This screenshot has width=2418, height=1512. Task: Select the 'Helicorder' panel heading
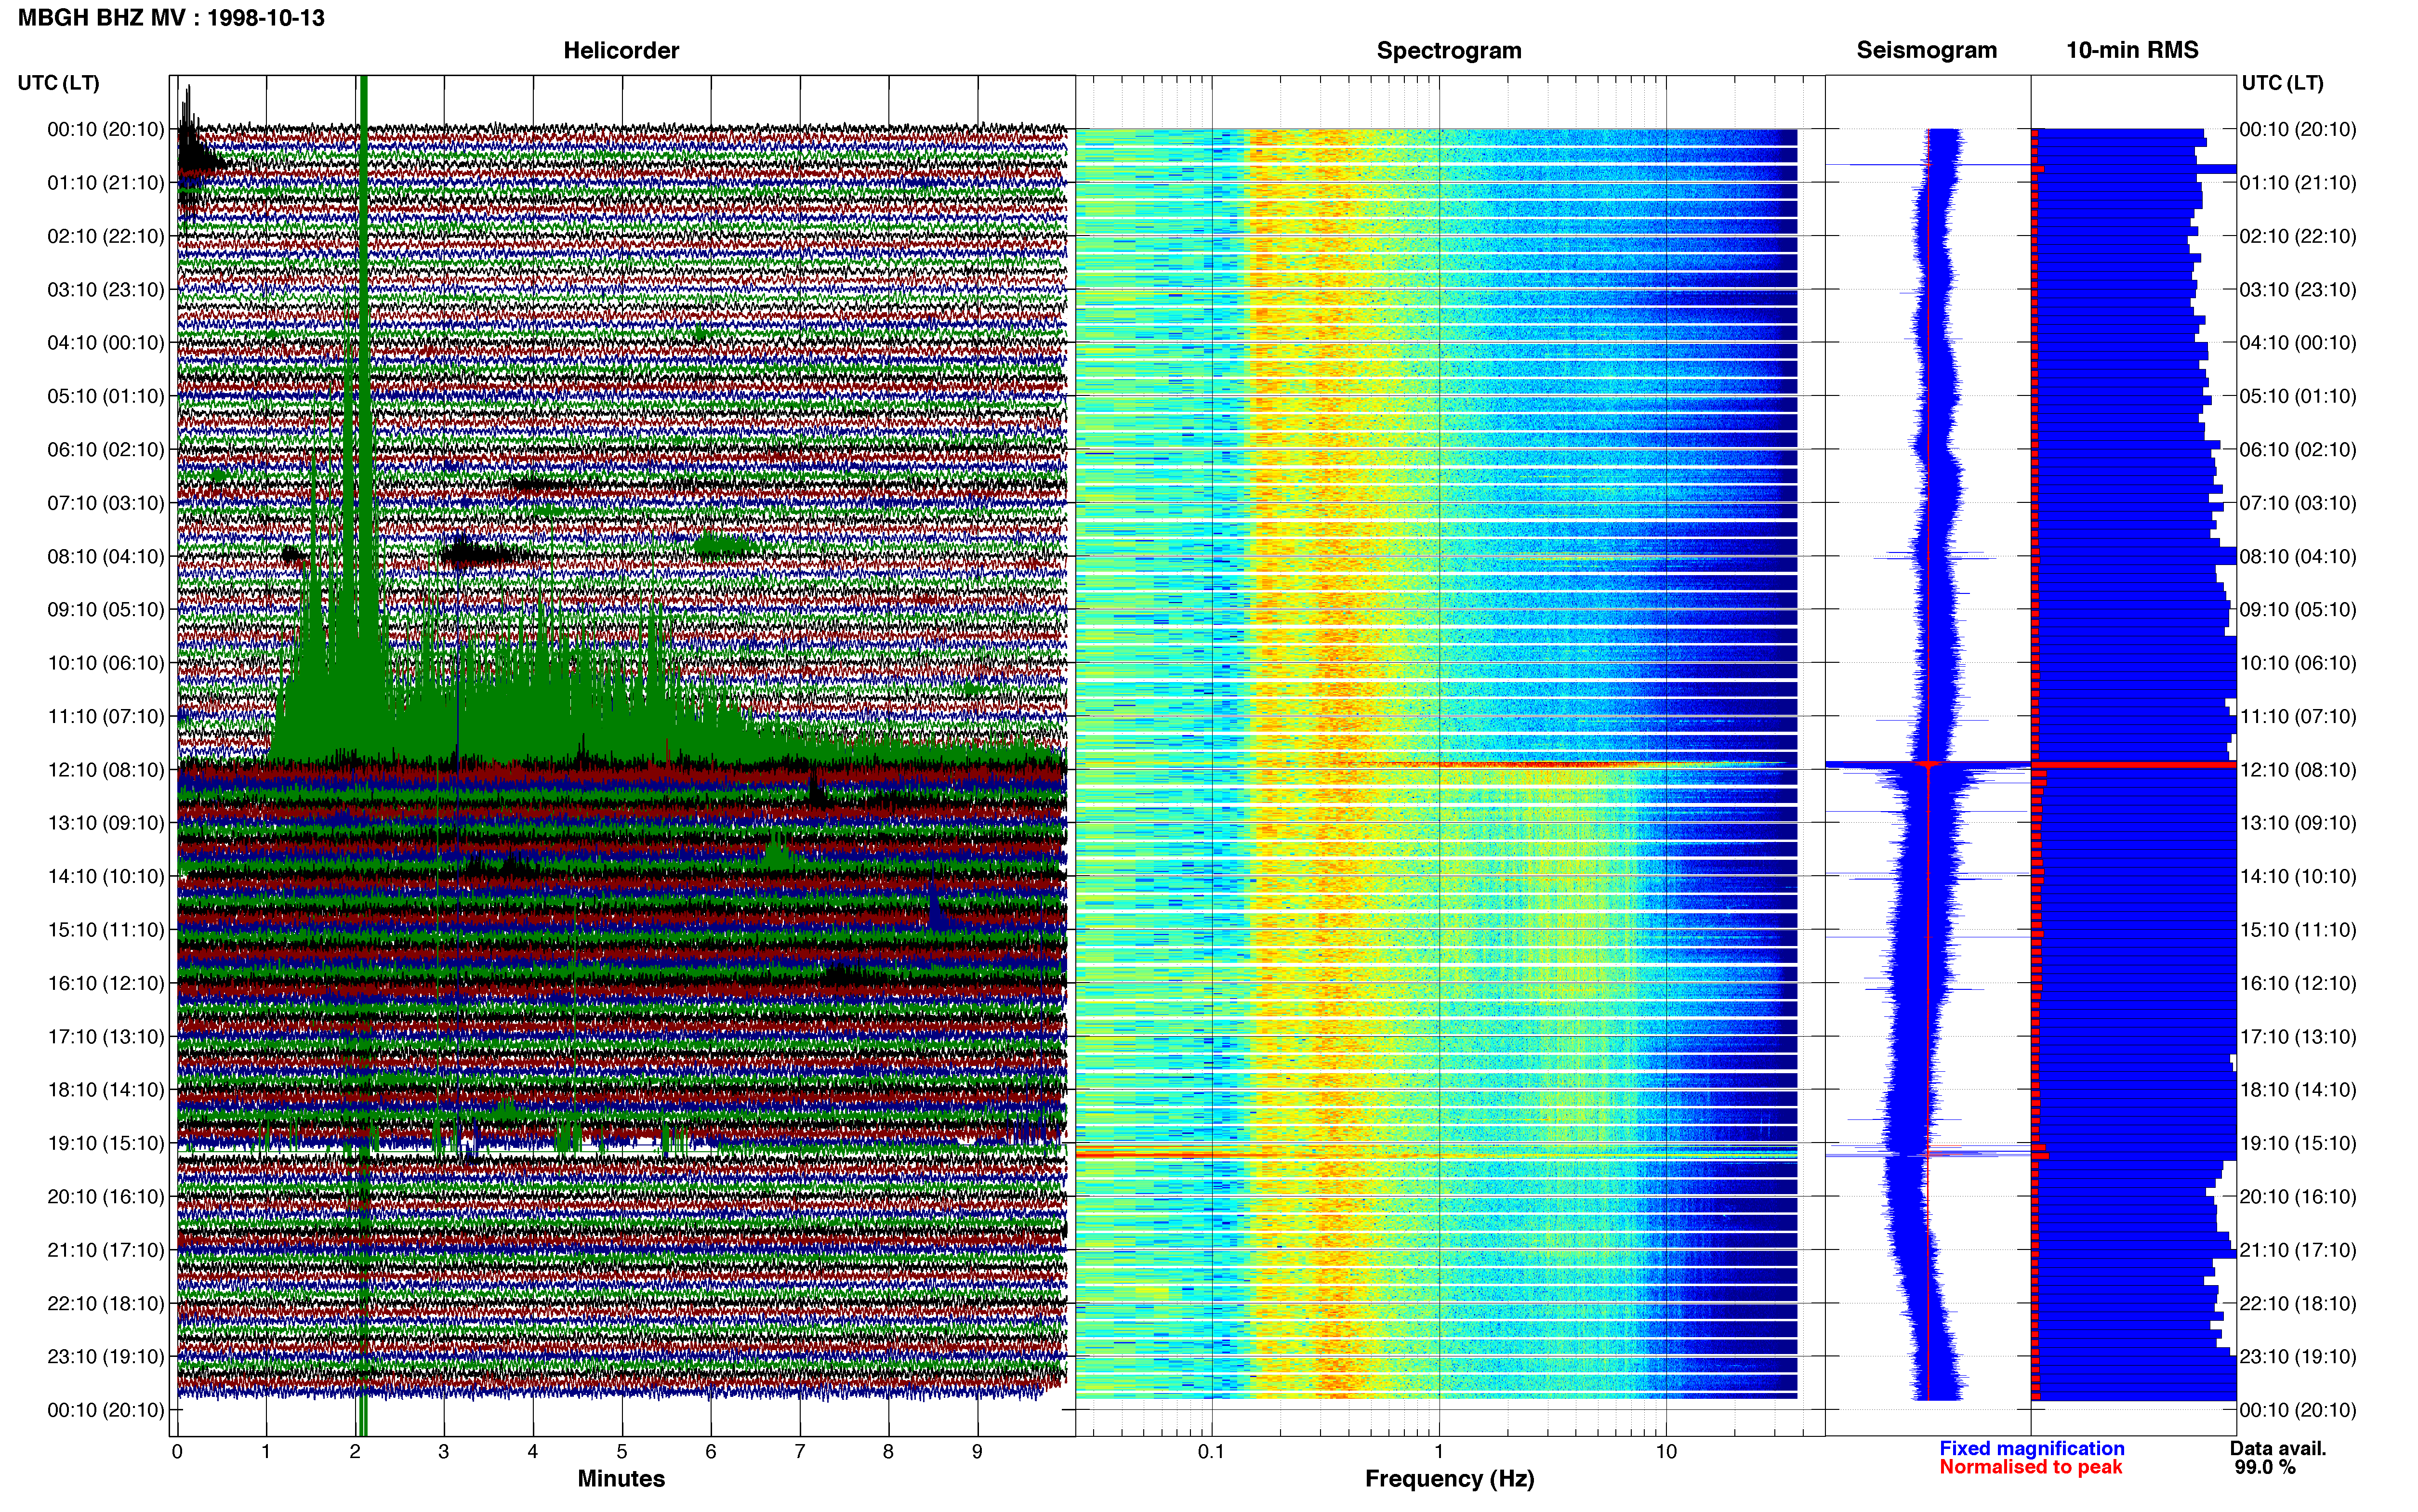(x=621, y=50)
